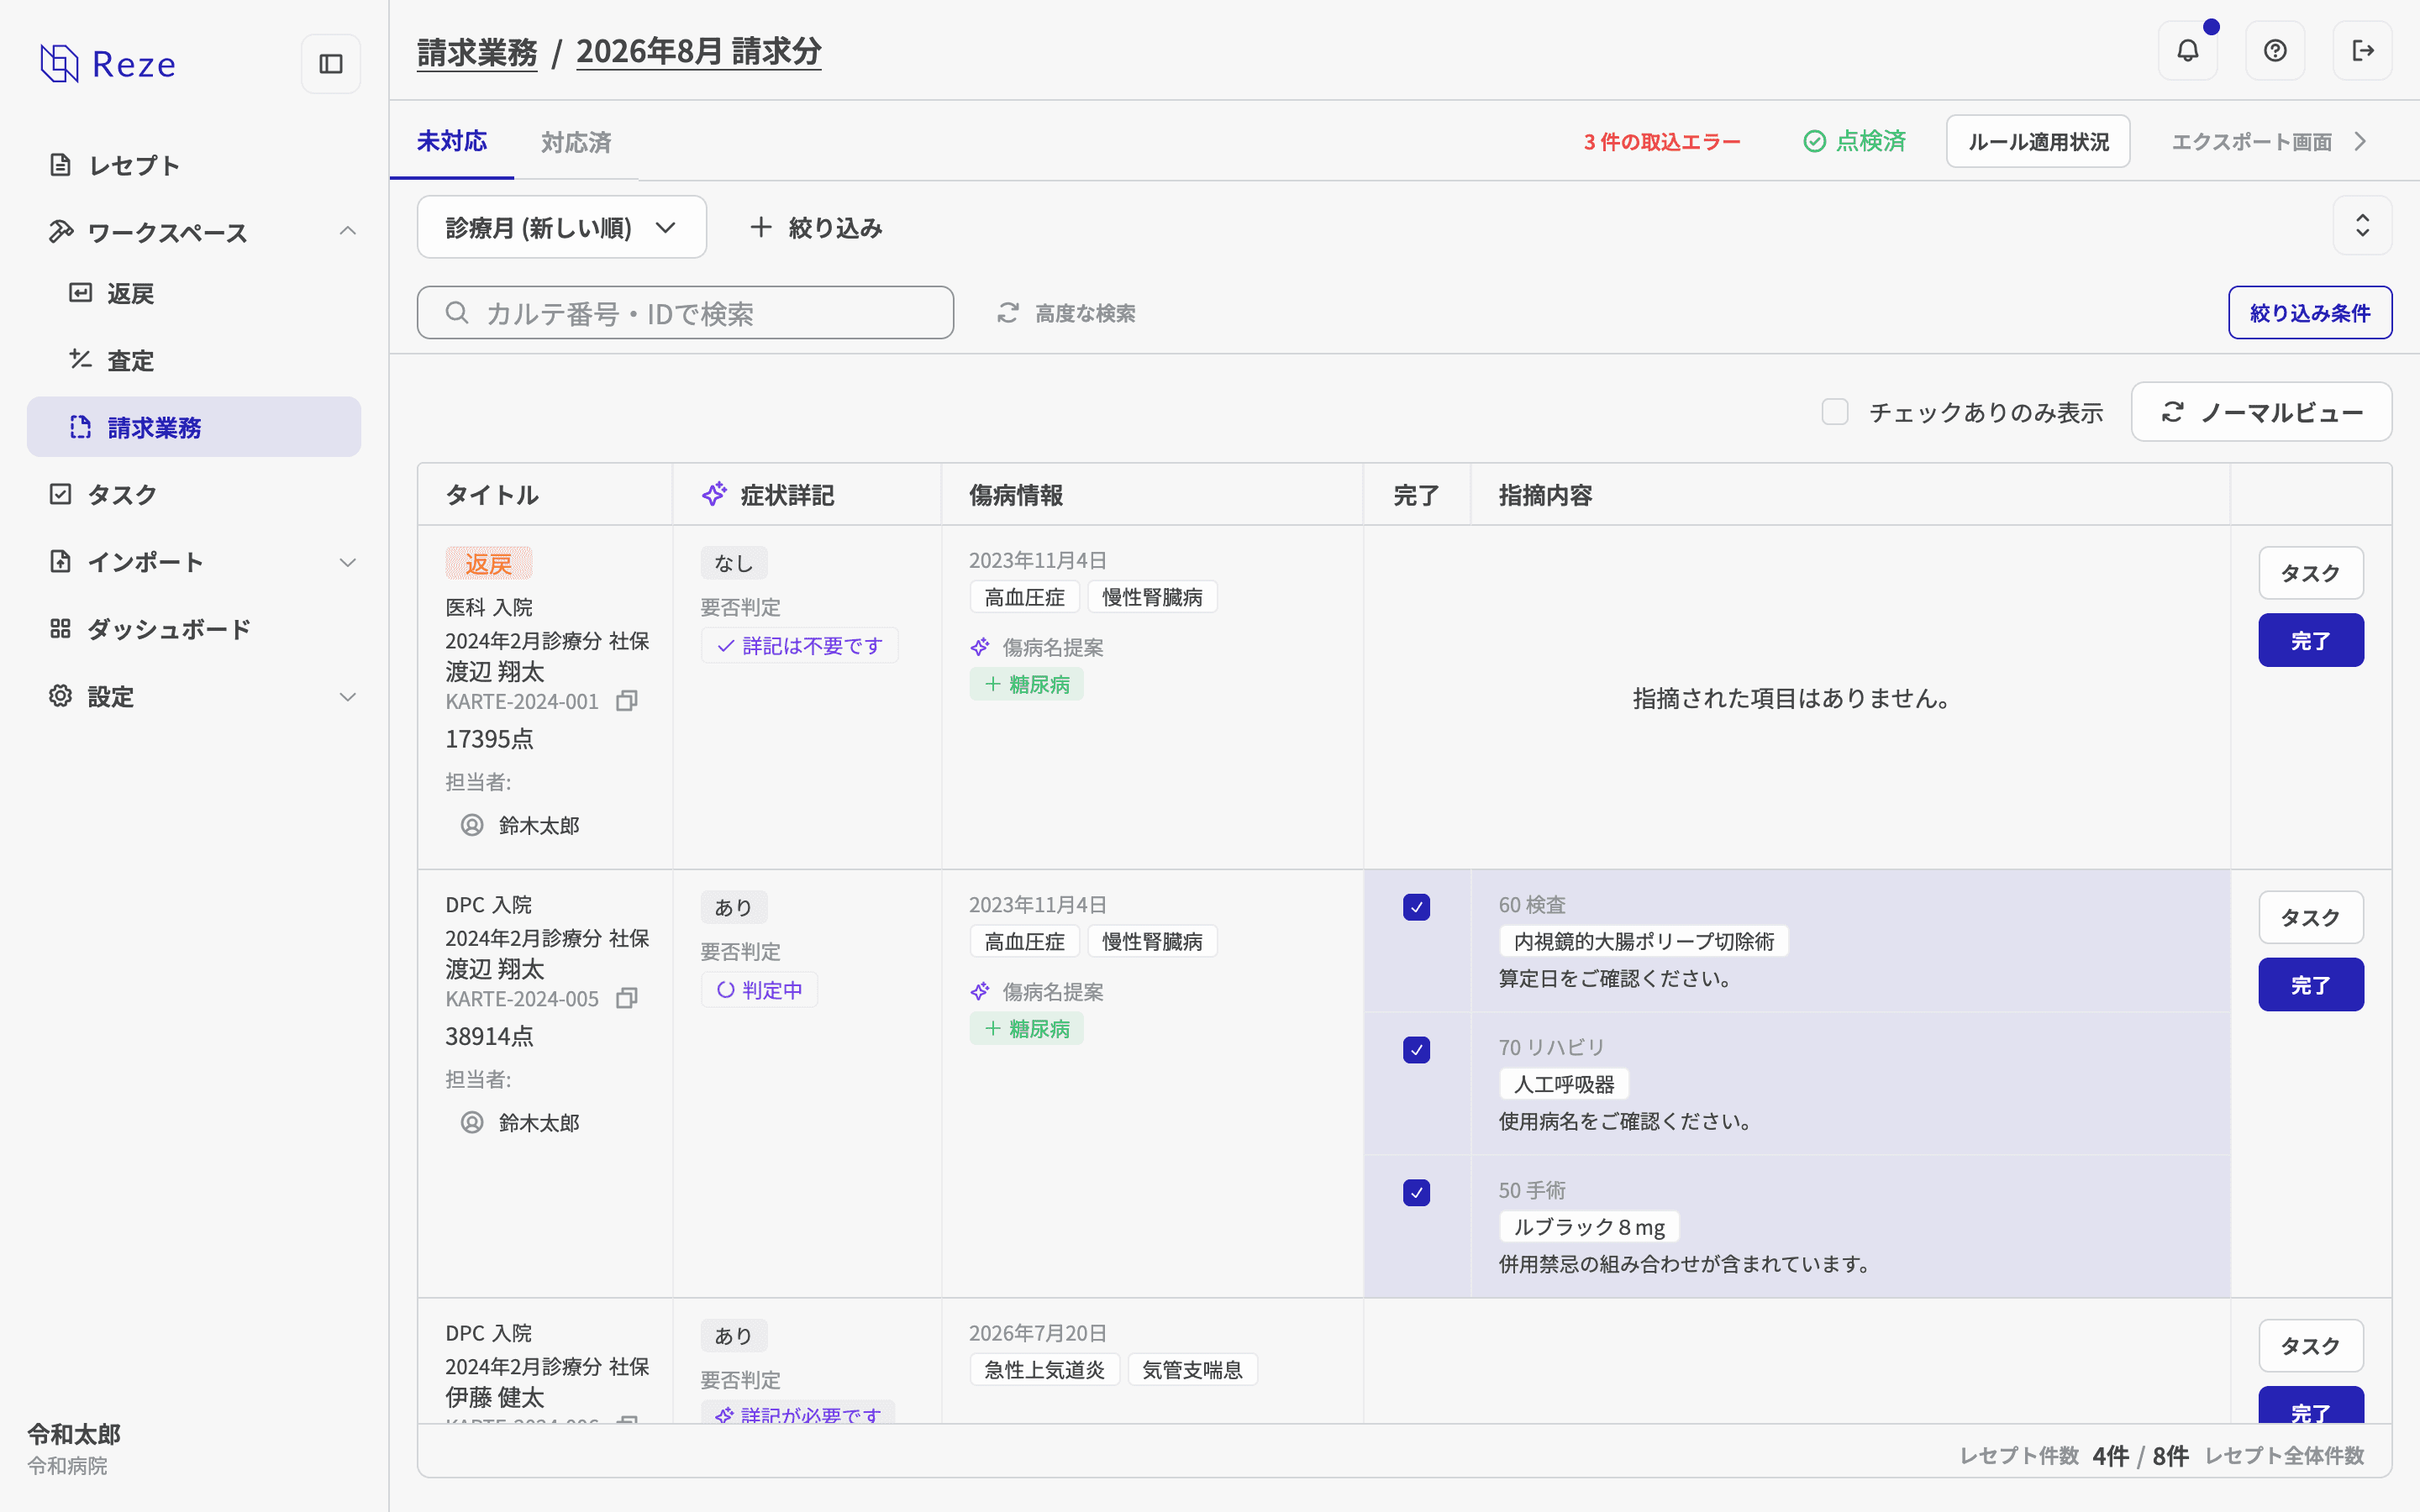Click the 人工呼吸器 tag
This screenshot has height=1512, width=2420.
point(1563,1084)
